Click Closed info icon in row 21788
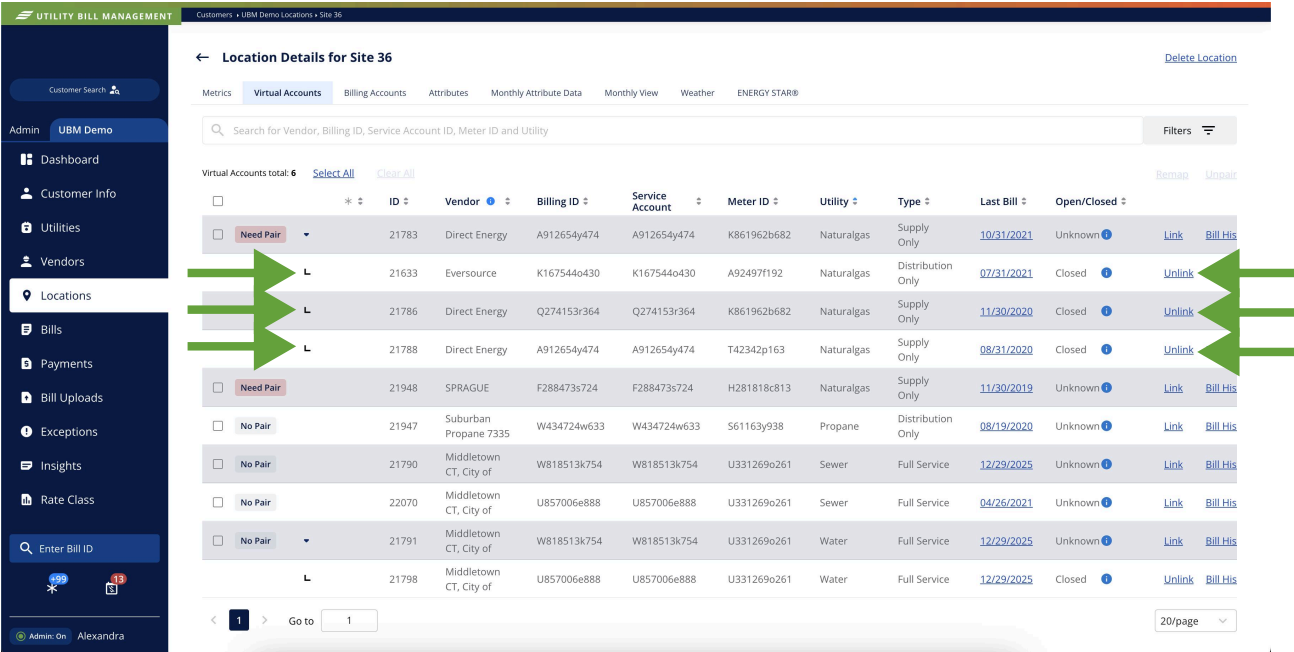1294x652 pixels. (1106, 350)
